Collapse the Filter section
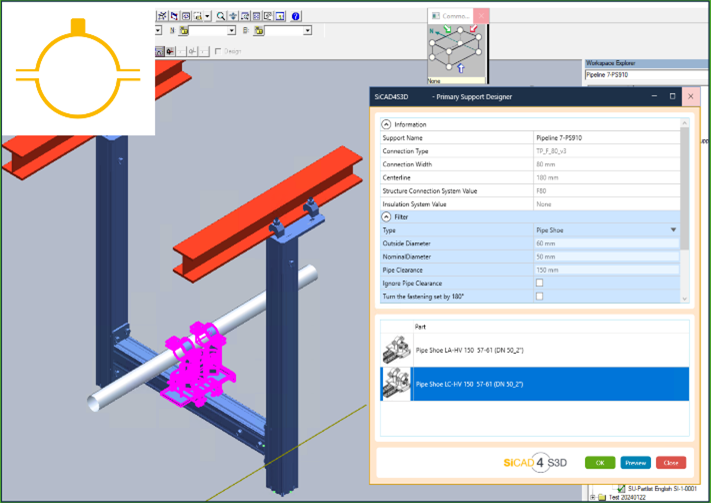The image size is (711, 503). click(x=386, y=216)
